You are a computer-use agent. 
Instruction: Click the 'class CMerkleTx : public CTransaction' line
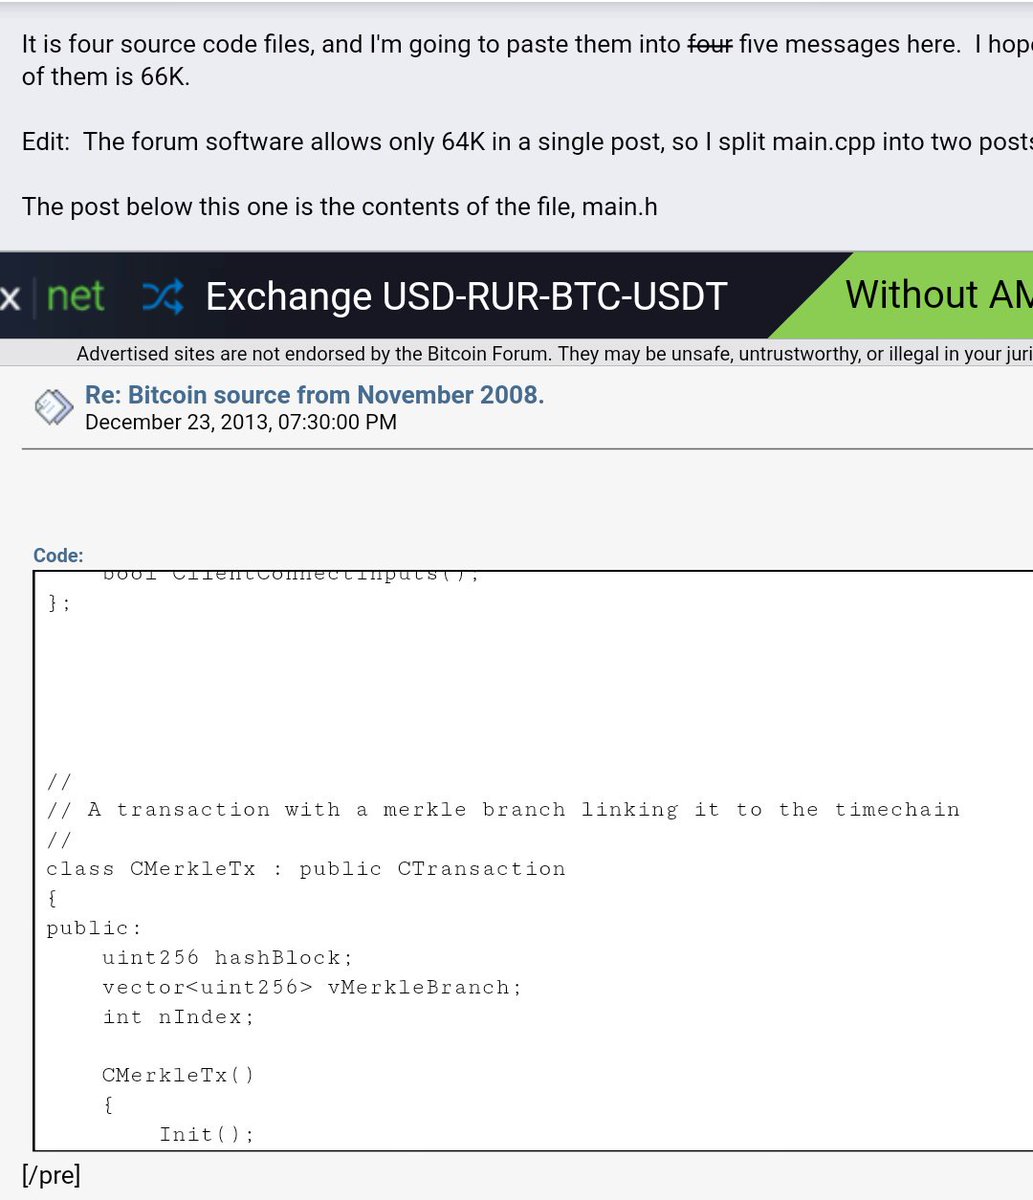coord(306,868)
